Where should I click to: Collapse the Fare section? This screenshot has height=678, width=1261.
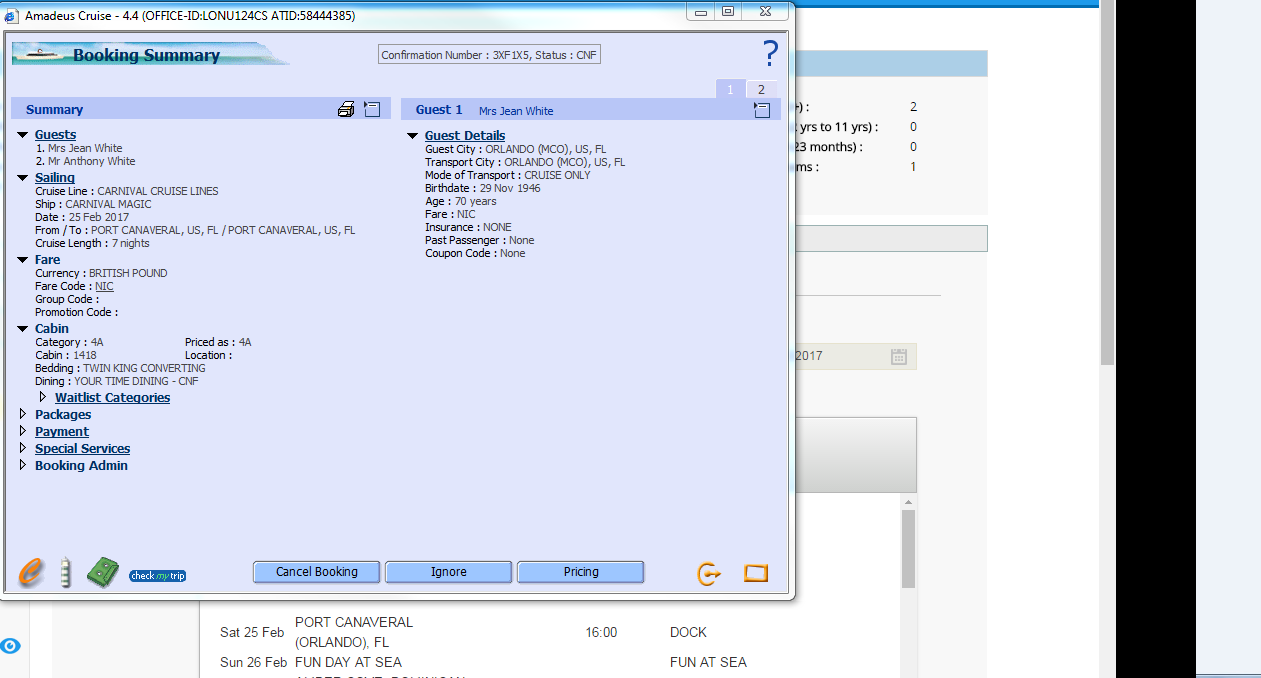click(x=22, y=260)
